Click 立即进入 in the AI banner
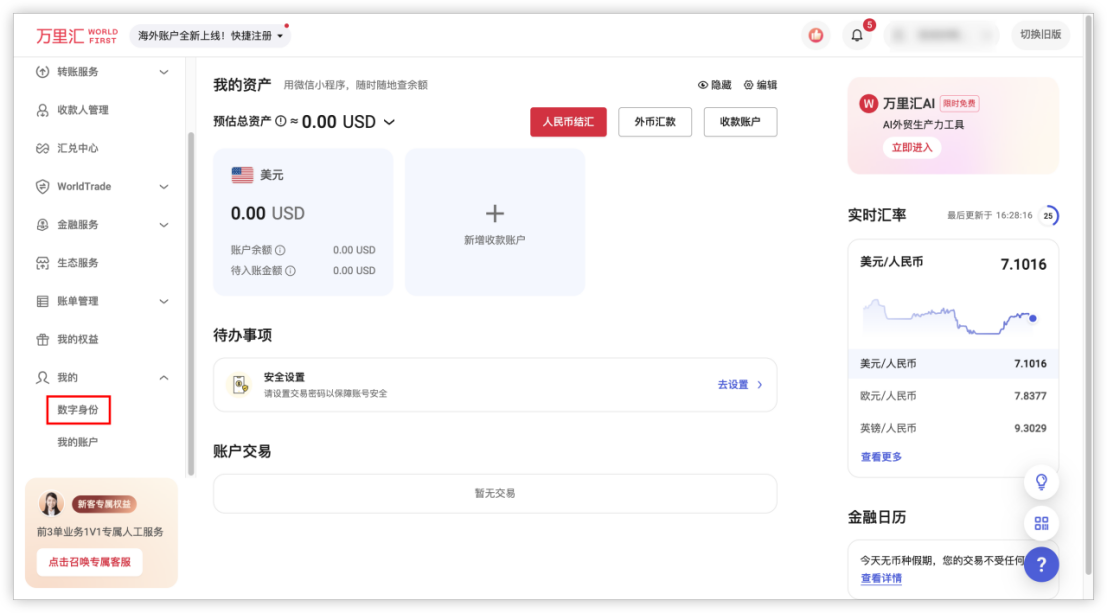Screen dimensions: 1107x613 (x=911, y=148)
